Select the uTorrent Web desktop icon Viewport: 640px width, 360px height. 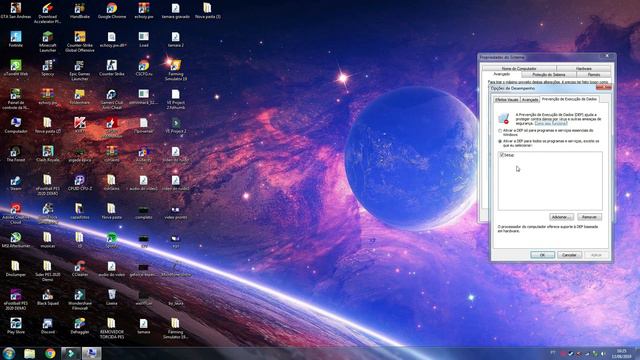(x=16, y=68)
